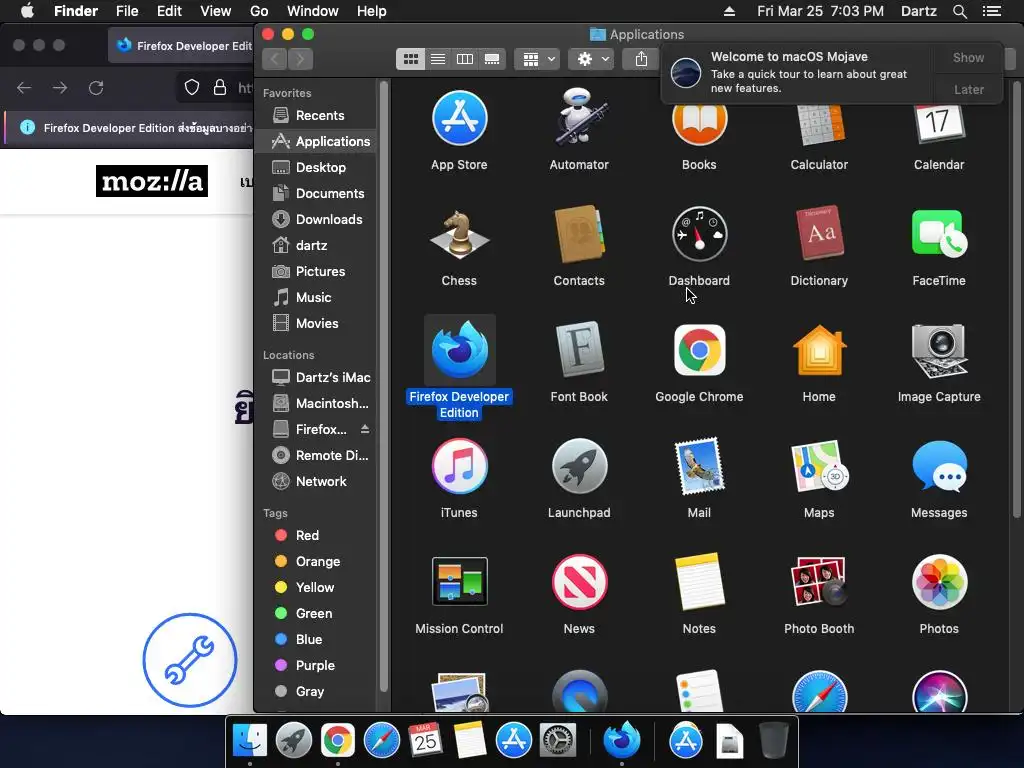Screen dimensions: 1024x768
Task: Select the Launchpad application in Finder window
Action: click(579, 466)
